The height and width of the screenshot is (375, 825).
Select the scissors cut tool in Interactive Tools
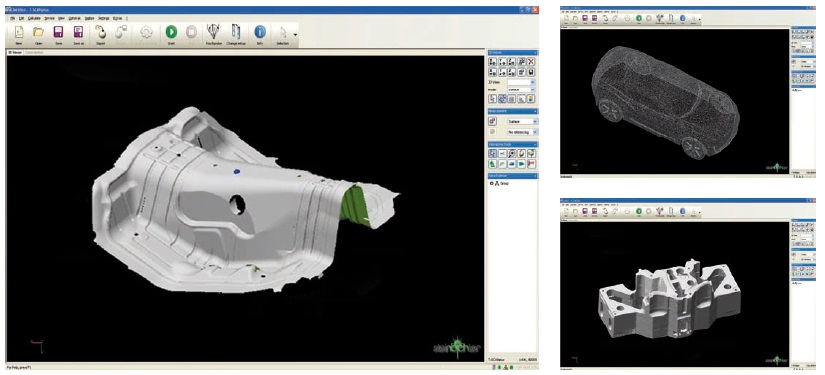point(502,154)
